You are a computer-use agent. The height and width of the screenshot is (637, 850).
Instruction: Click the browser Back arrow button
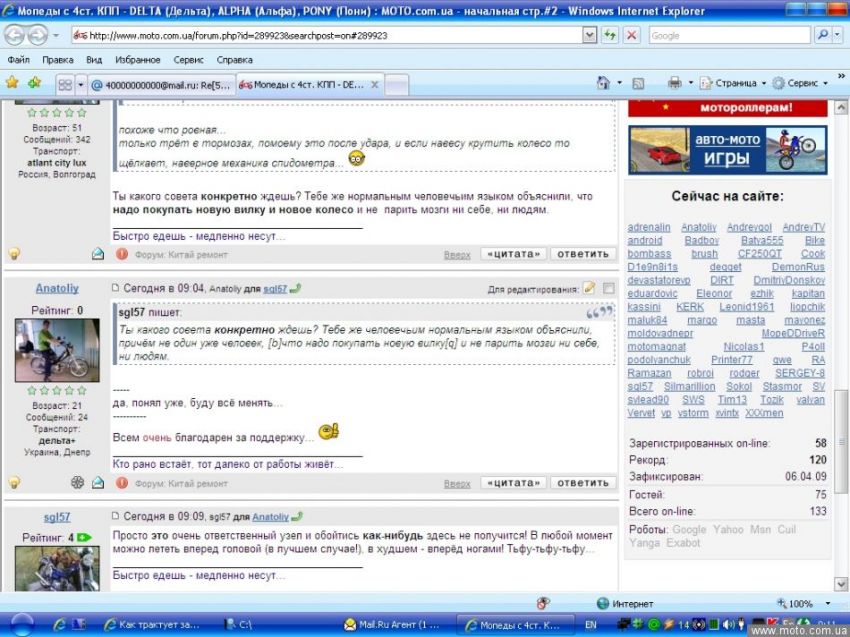(15, 35)
